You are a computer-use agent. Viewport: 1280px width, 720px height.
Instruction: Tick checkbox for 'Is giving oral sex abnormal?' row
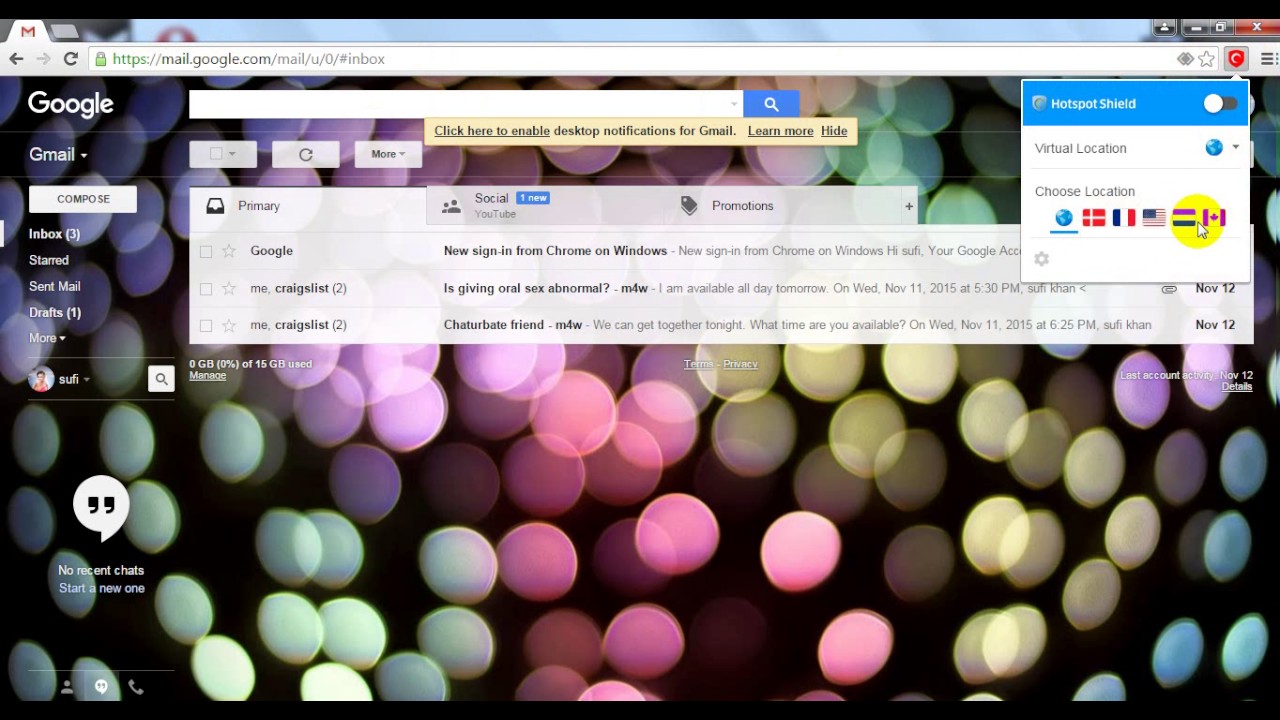point(206,288)
